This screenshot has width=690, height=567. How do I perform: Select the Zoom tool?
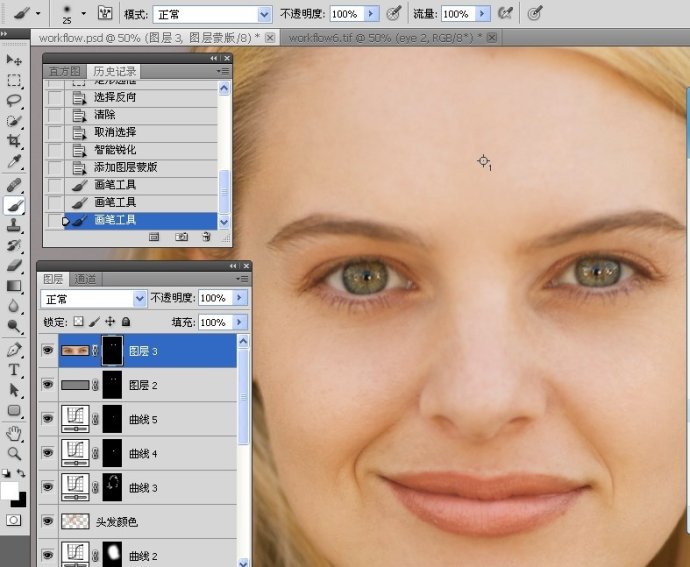pyautogui.click(x=14, y=453)
